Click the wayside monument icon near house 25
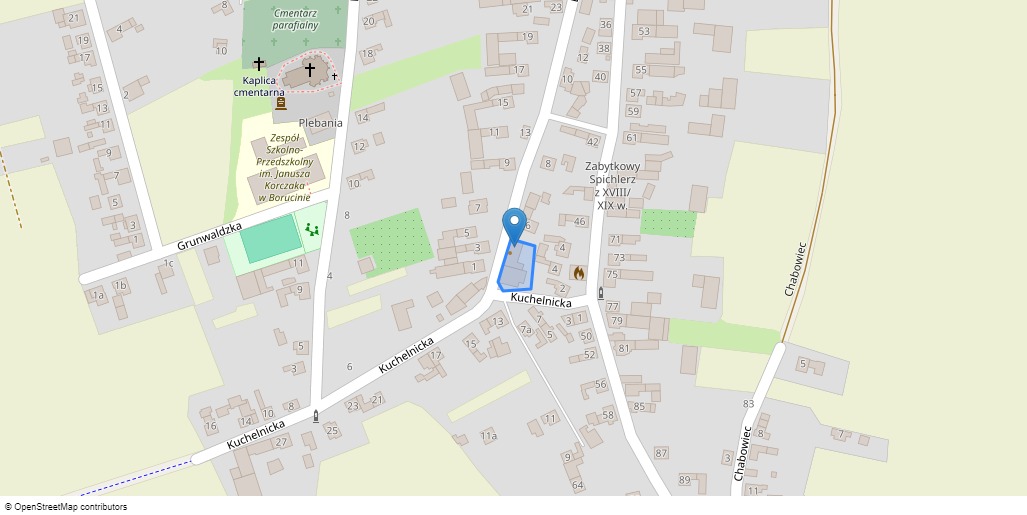The height and width of the screenshot is (515, 1027). pos(316,415)
